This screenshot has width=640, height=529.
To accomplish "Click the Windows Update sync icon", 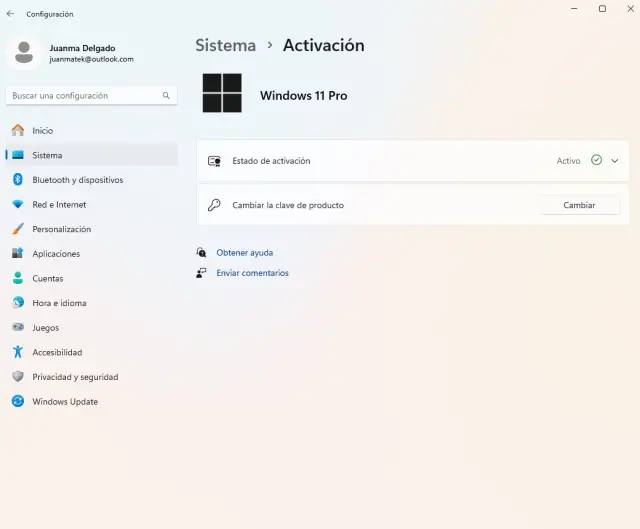I will tap(17, 402).
